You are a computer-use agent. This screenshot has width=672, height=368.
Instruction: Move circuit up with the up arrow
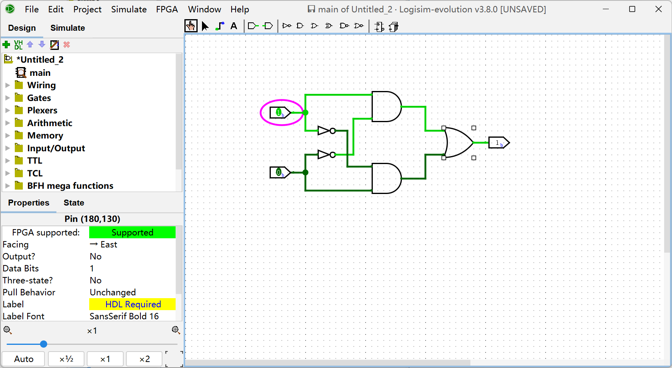[x=30, y=44]
